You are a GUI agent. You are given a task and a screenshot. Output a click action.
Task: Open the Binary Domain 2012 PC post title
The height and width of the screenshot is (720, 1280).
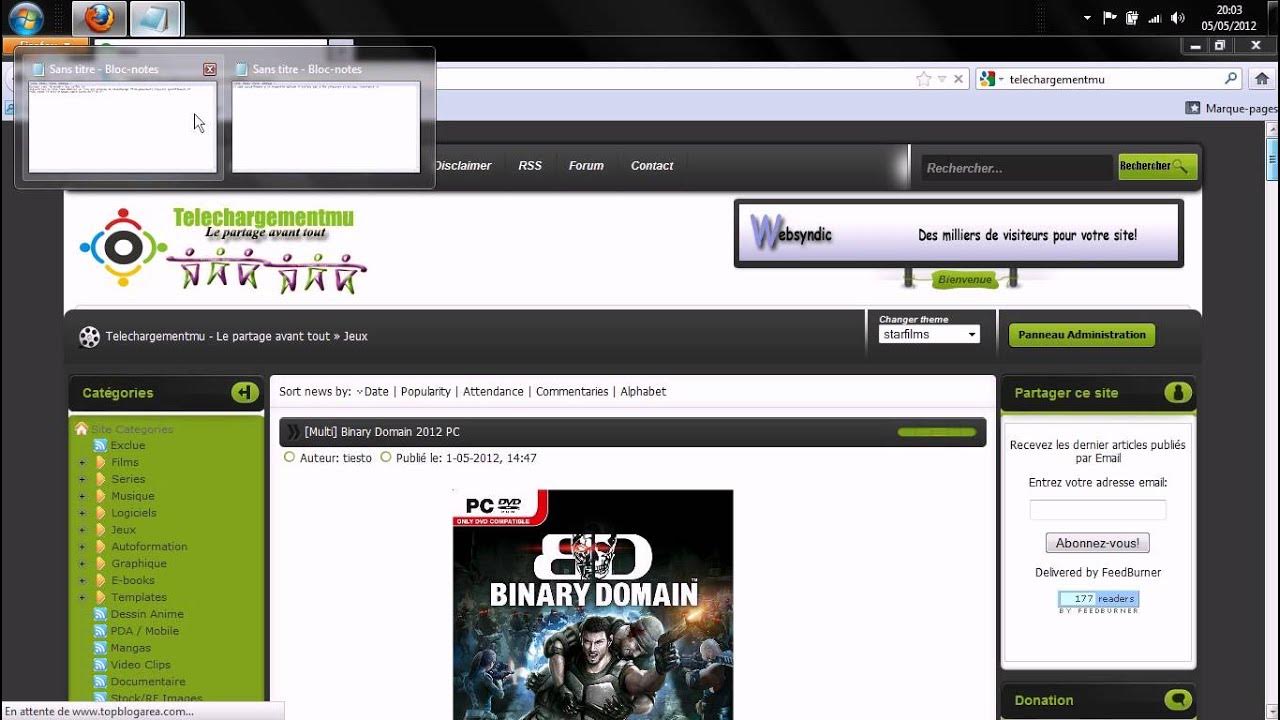tap(382, 432)
